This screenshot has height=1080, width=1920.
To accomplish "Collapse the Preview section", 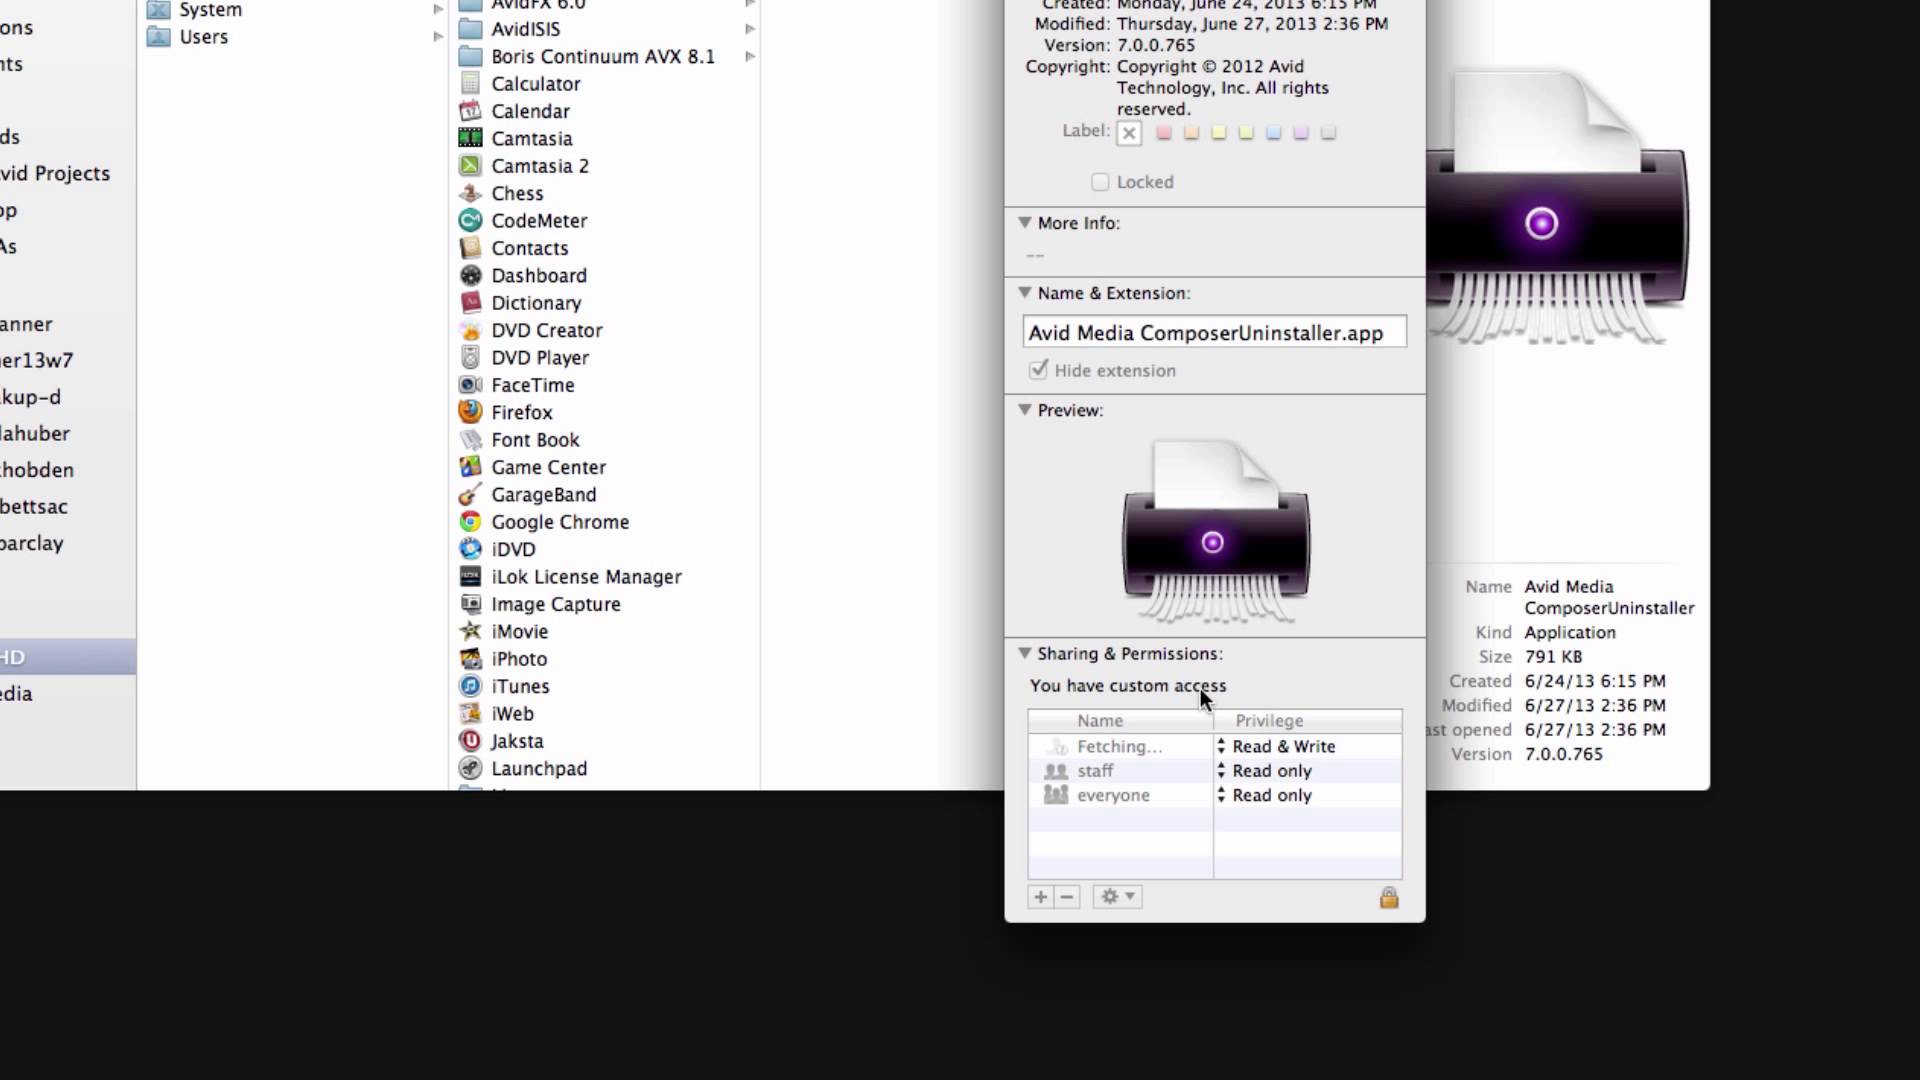I will pos(1024,409).
